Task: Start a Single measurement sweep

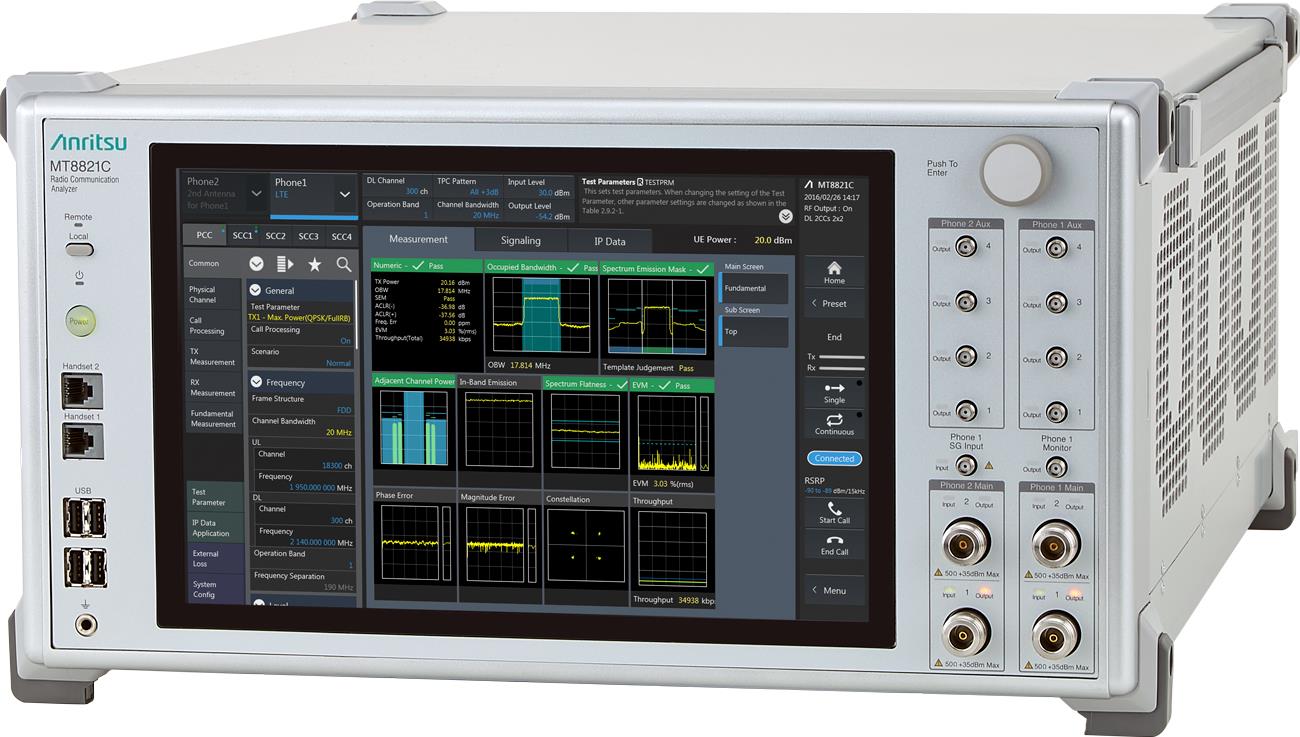Action: click(x=833, y=392)
